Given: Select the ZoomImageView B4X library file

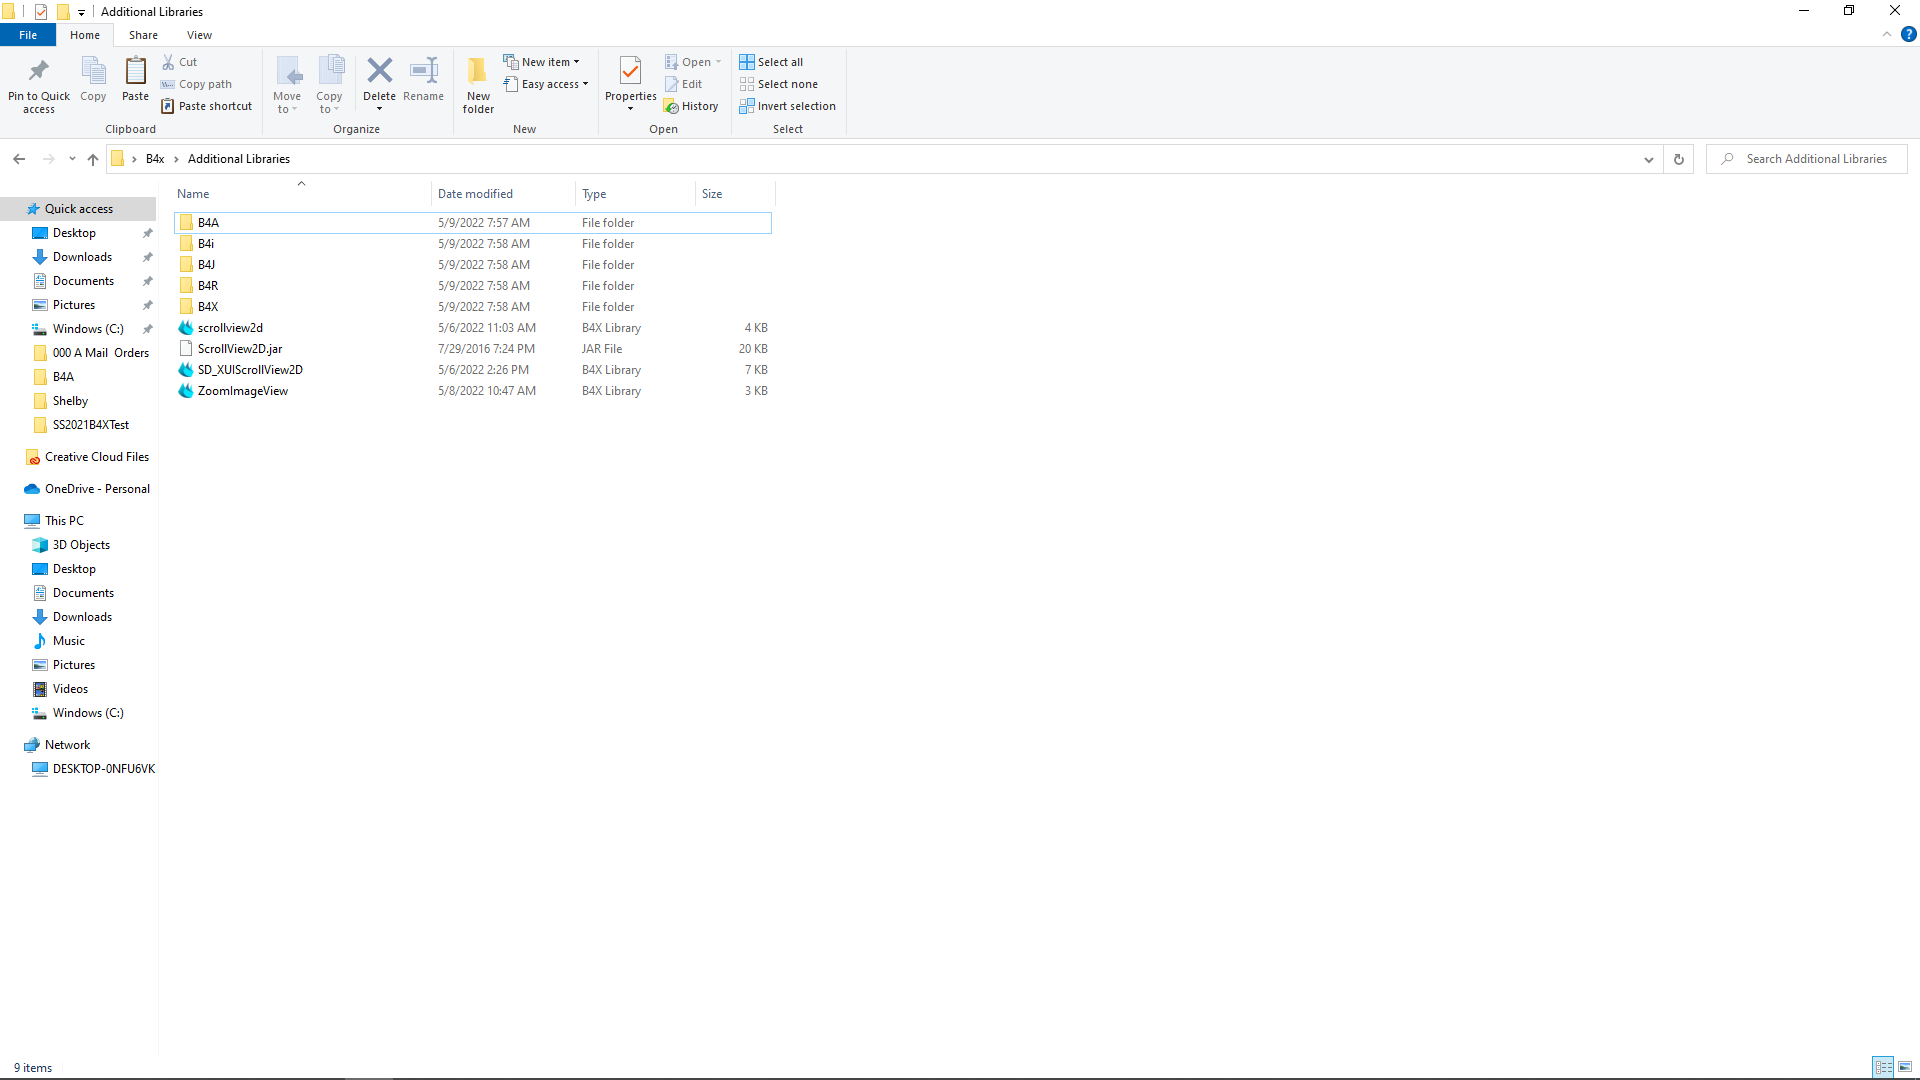Looking at the screenshot, I should [x=243, y=391].
